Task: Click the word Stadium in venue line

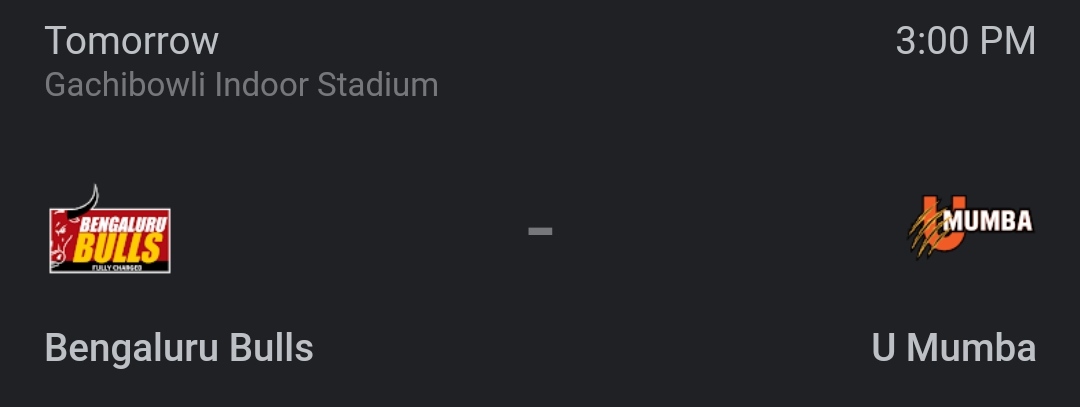Action: [377, 85]
